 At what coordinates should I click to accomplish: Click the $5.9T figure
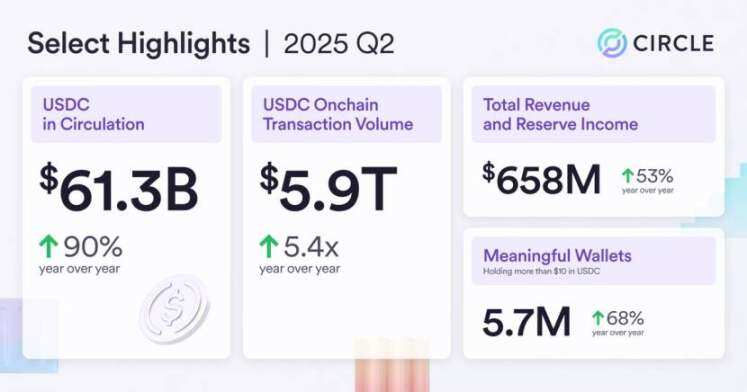pos(328,189)
